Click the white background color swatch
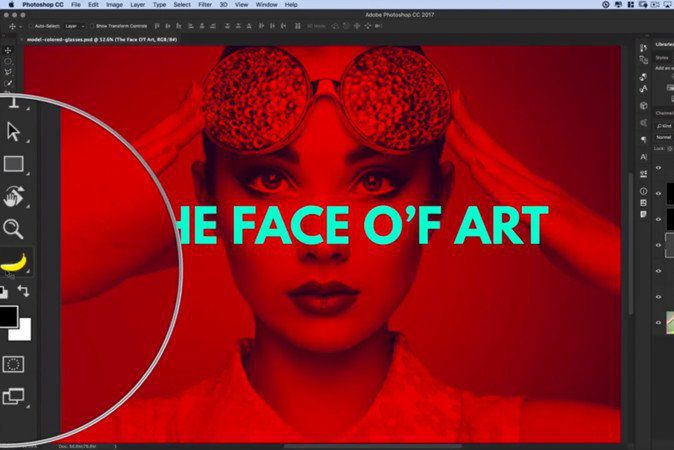Viewport: 674px width, 450px height. click(21, 330)
